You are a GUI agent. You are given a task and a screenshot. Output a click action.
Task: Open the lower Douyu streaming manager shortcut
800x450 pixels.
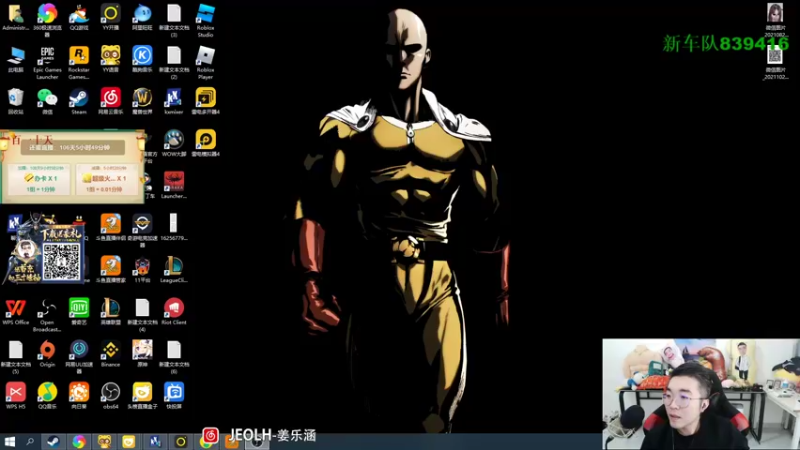click(110, 269)
